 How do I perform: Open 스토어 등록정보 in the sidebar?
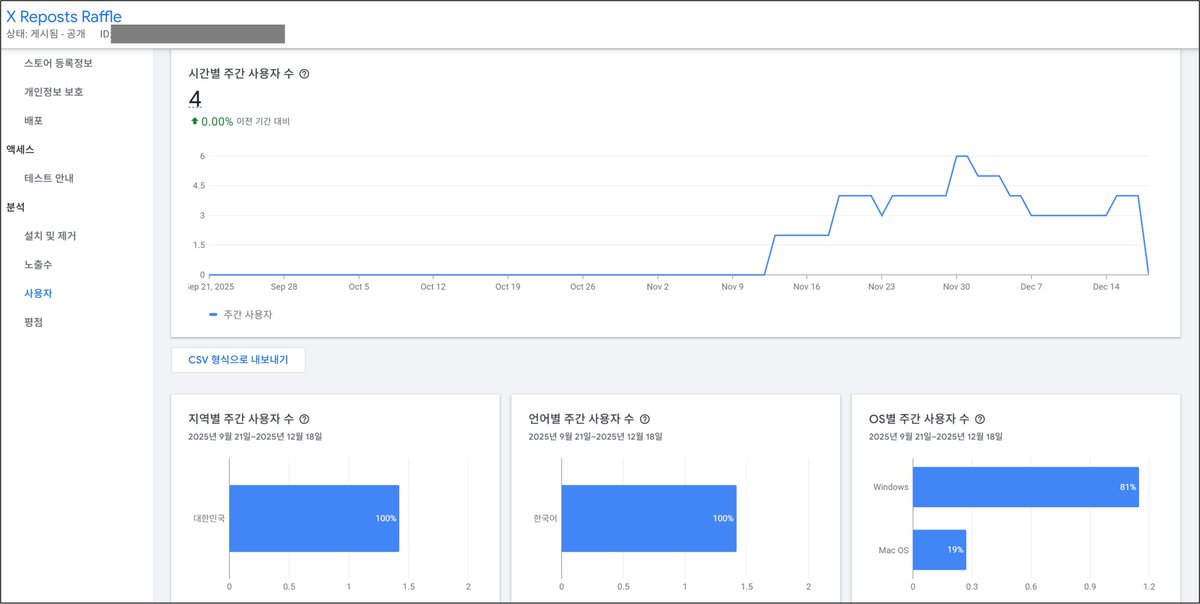(x=58, y=63)
